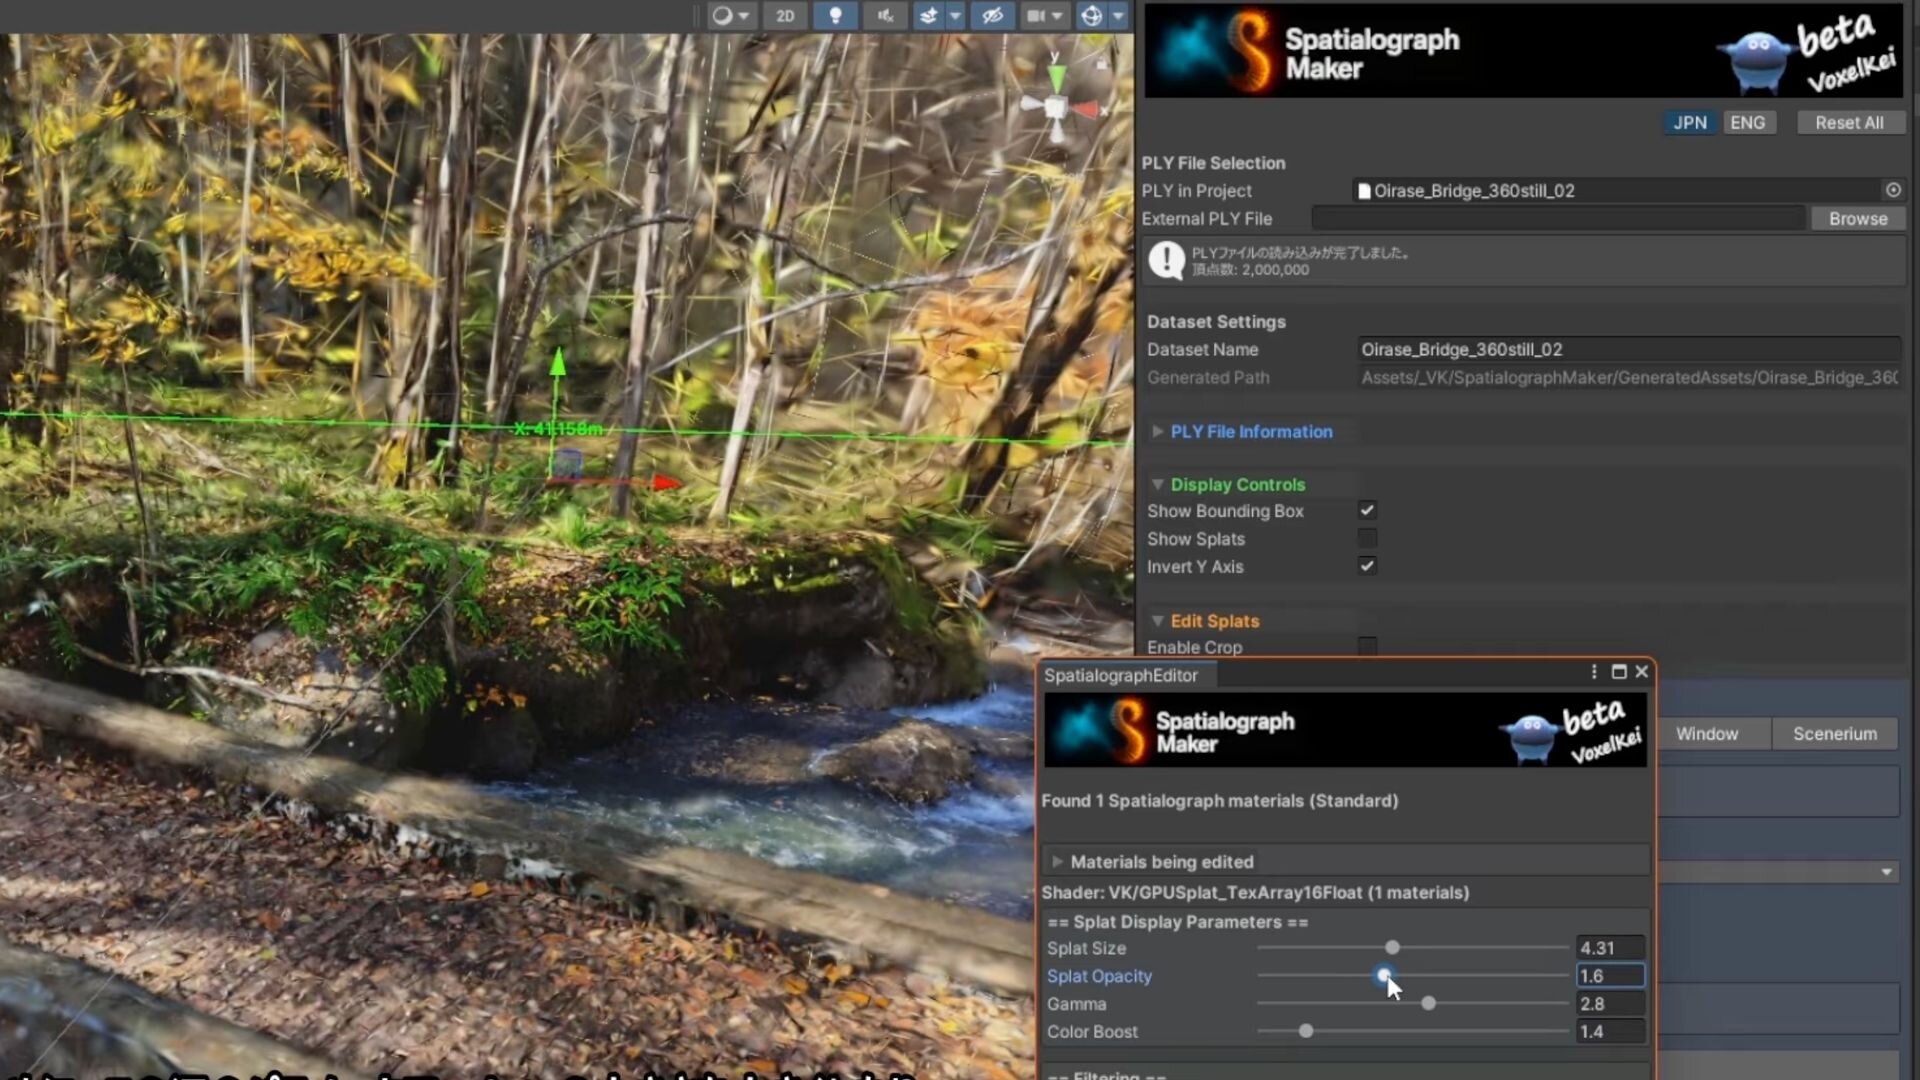Toggle hidden objects visibility eye icon
1920x1080 pixels.
tap(992, 16)
